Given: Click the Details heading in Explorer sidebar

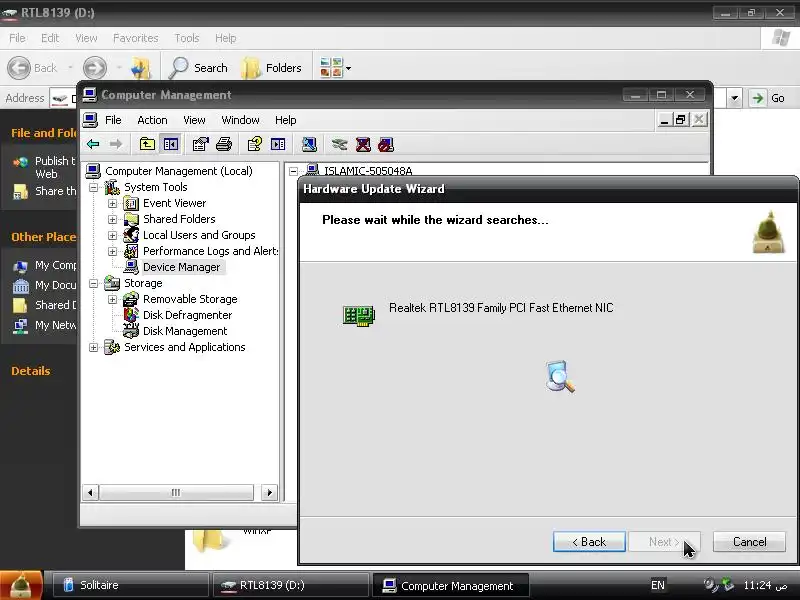Looking at the screenshot, I should coord(31,371).
